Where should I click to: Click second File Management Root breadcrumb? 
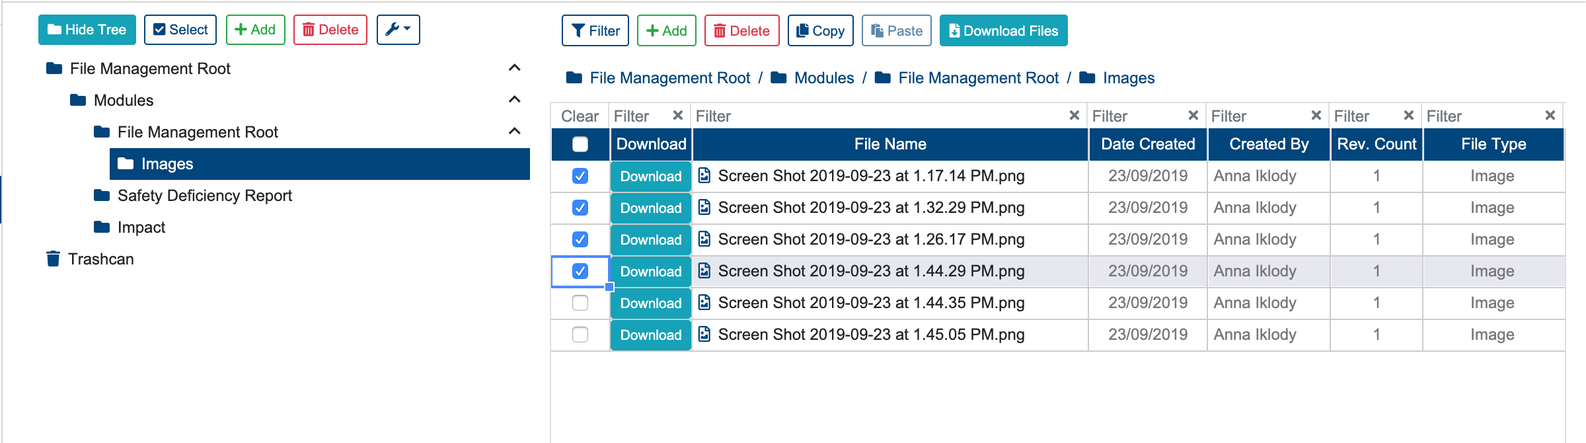point(978,78)
